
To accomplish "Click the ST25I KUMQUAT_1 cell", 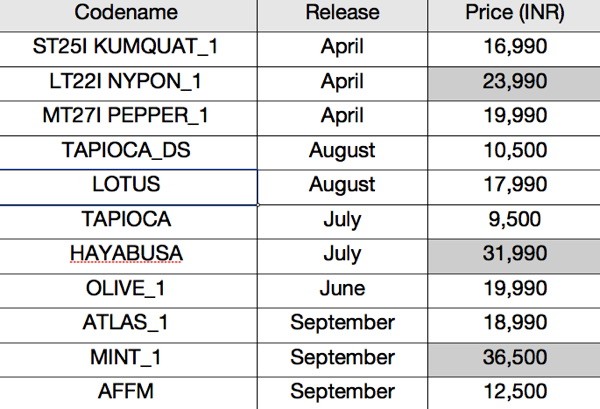I will pyautogui.click(x=128, y=49).
